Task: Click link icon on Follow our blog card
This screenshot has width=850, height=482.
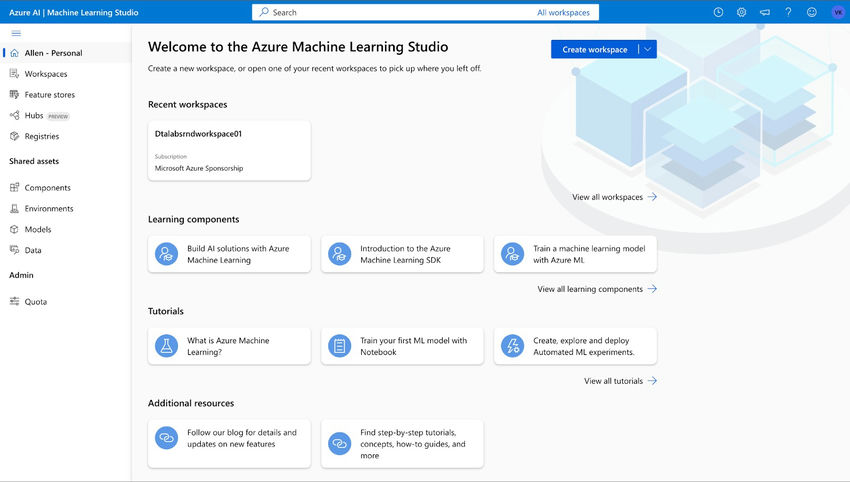Action: 166,438
